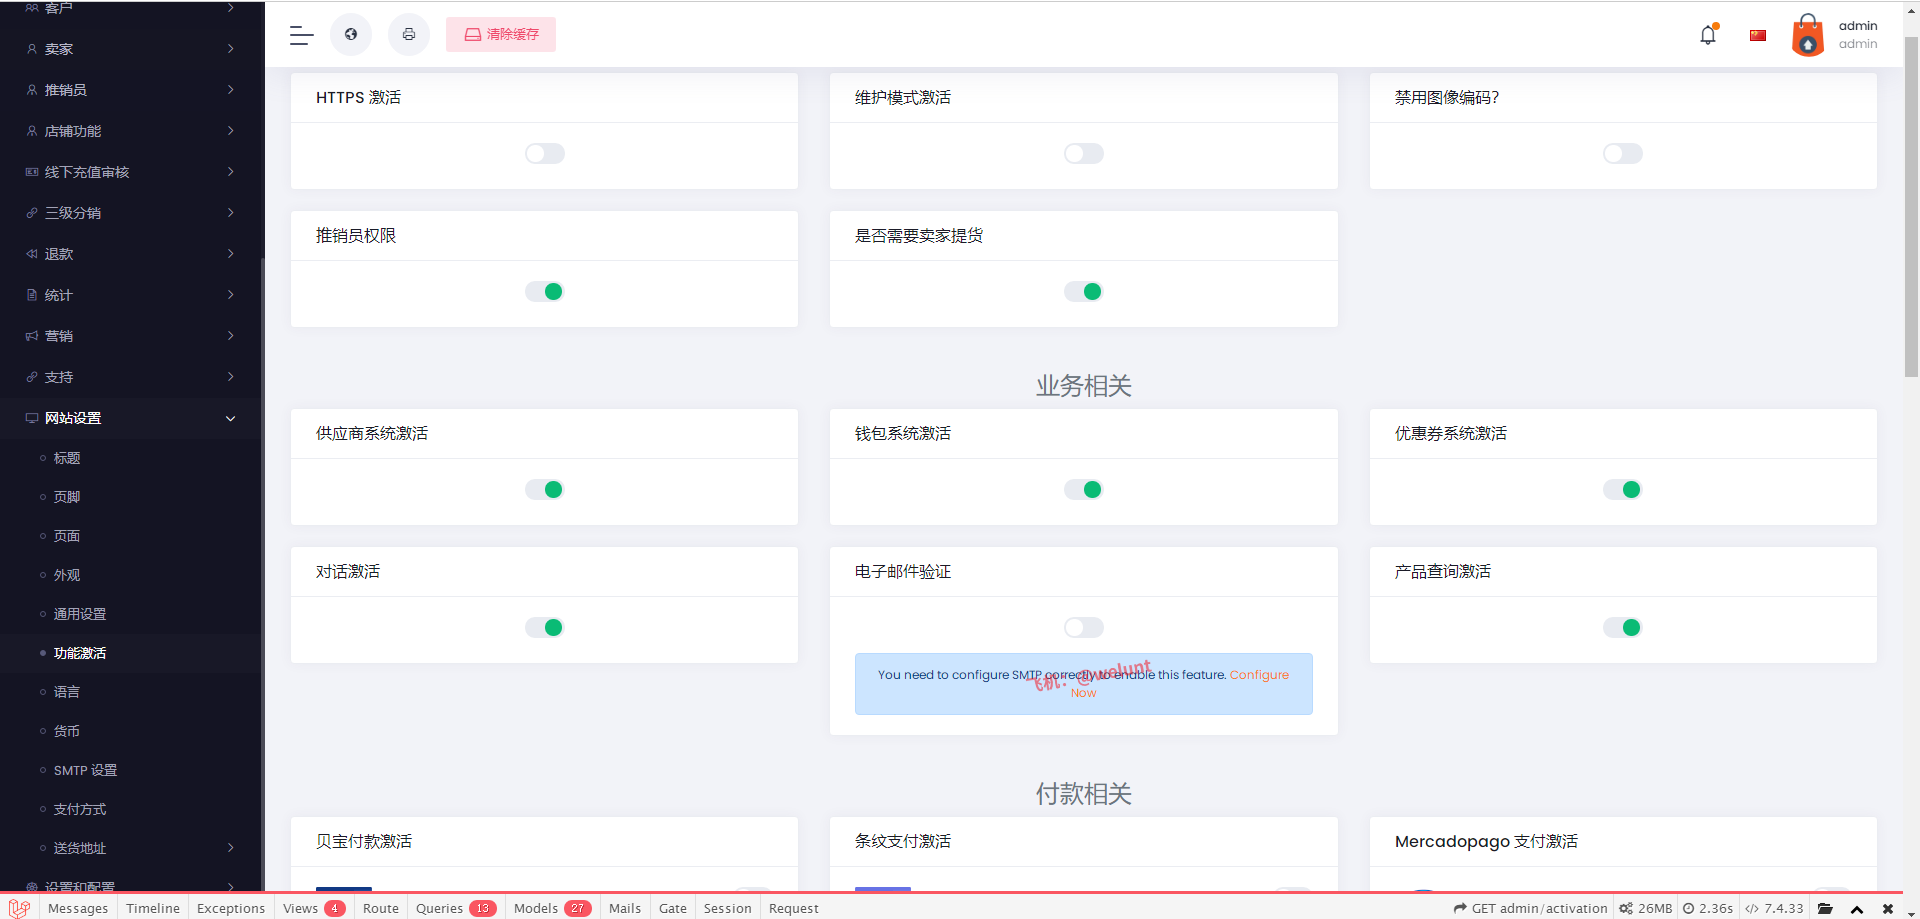
Task: Toggle 禁用图像编码 switch
Action: [1623, 153]
